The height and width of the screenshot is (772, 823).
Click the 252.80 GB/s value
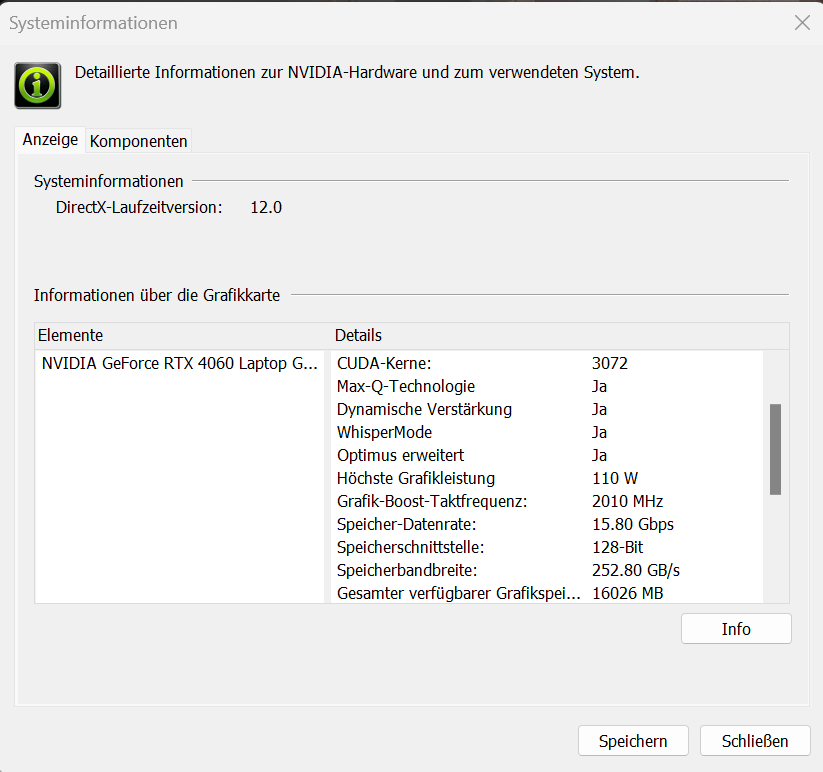coord(636,570)
